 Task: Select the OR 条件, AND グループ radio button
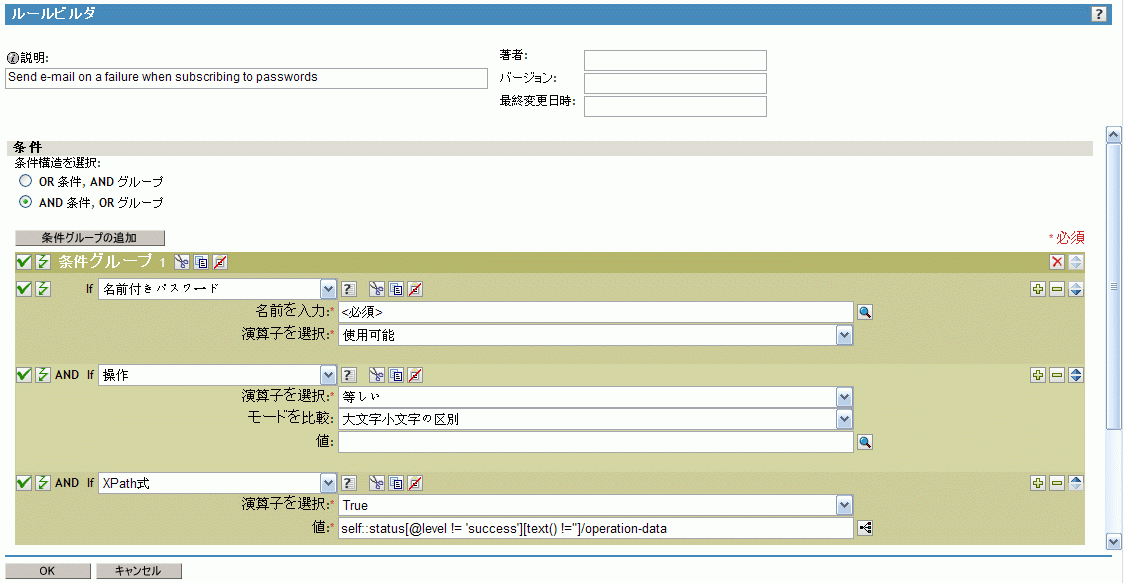point(26,181)
